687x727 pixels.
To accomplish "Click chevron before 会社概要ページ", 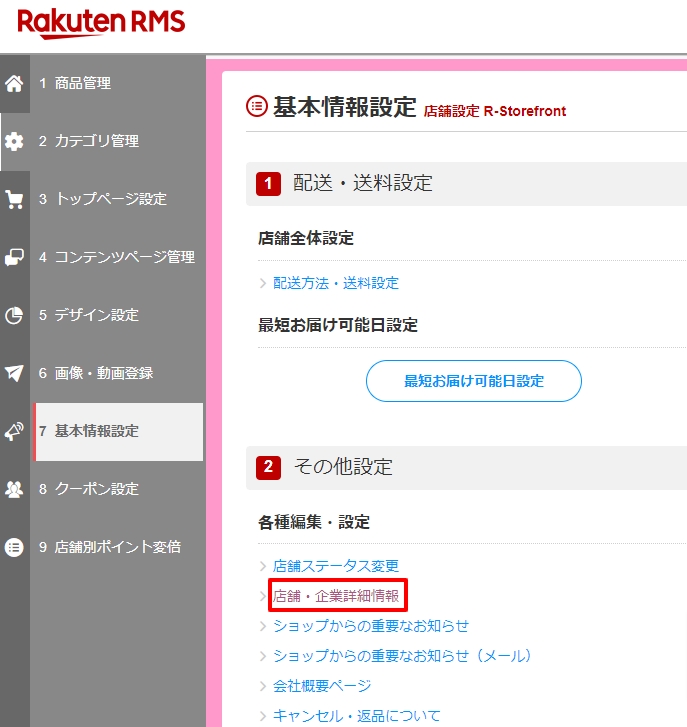I will 263,686.
